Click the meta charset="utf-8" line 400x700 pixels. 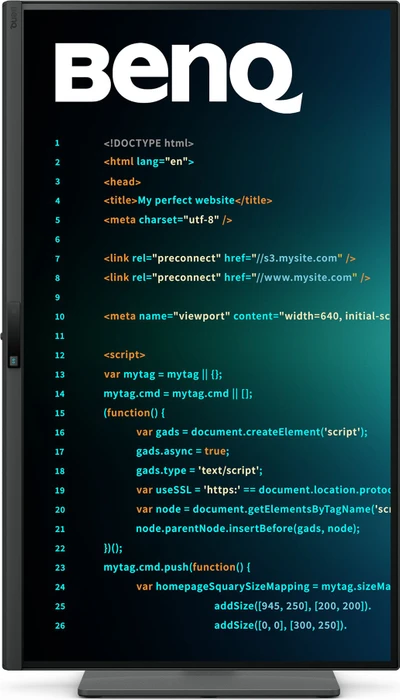point(168,220)
